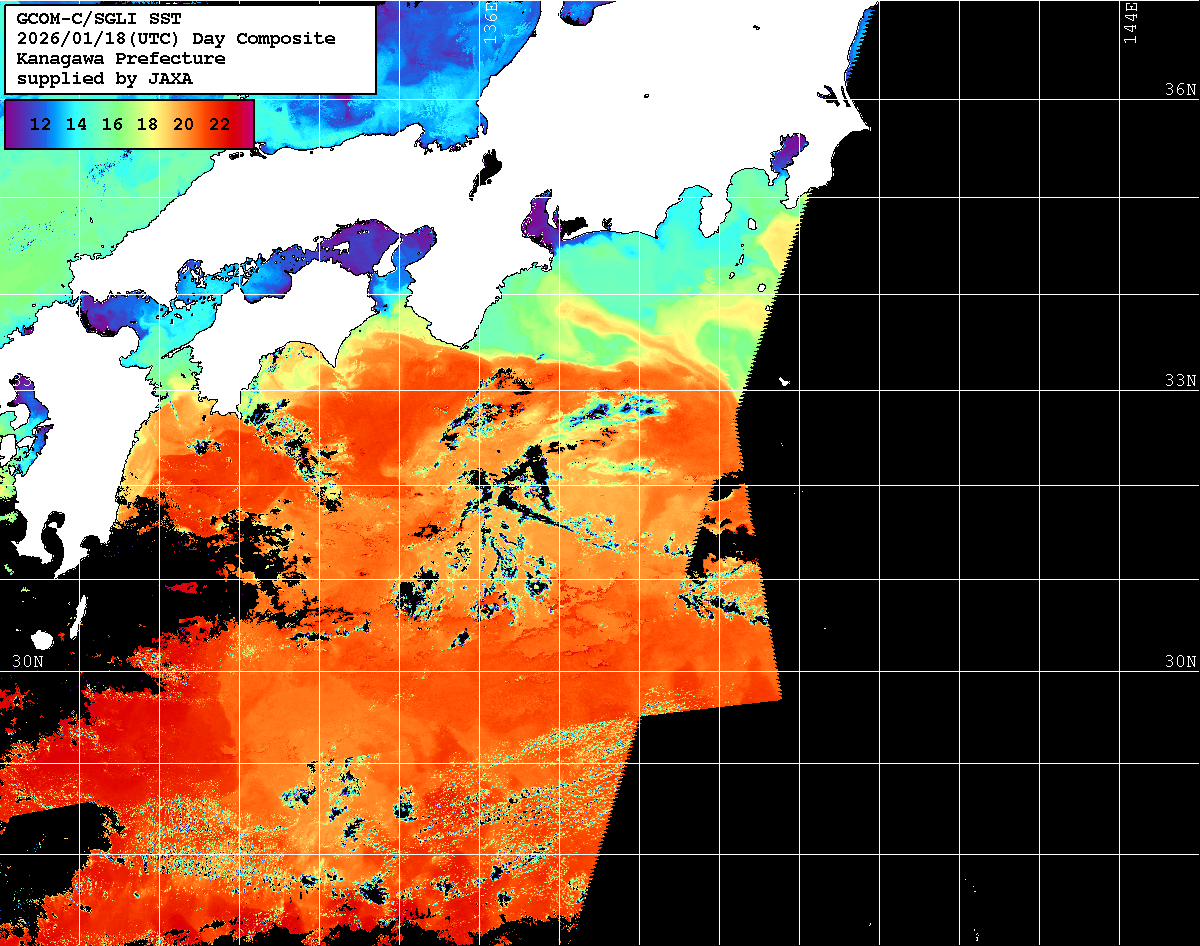This screenshot has height=946, width=1200.
Task: Click the 20 value on the color scale
Action: 183,125
